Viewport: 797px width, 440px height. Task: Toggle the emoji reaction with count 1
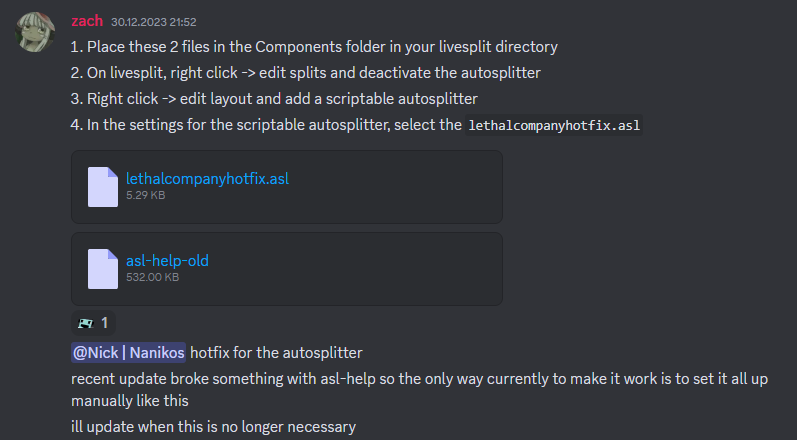click(93, 323)
